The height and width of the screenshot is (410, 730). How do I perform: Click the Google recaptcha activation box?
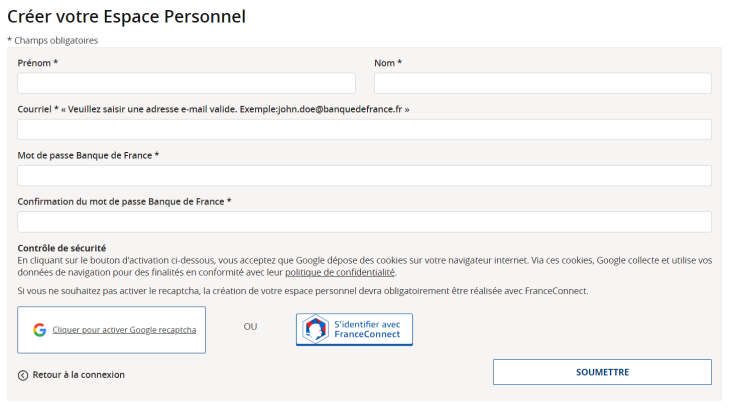[112, 329]
